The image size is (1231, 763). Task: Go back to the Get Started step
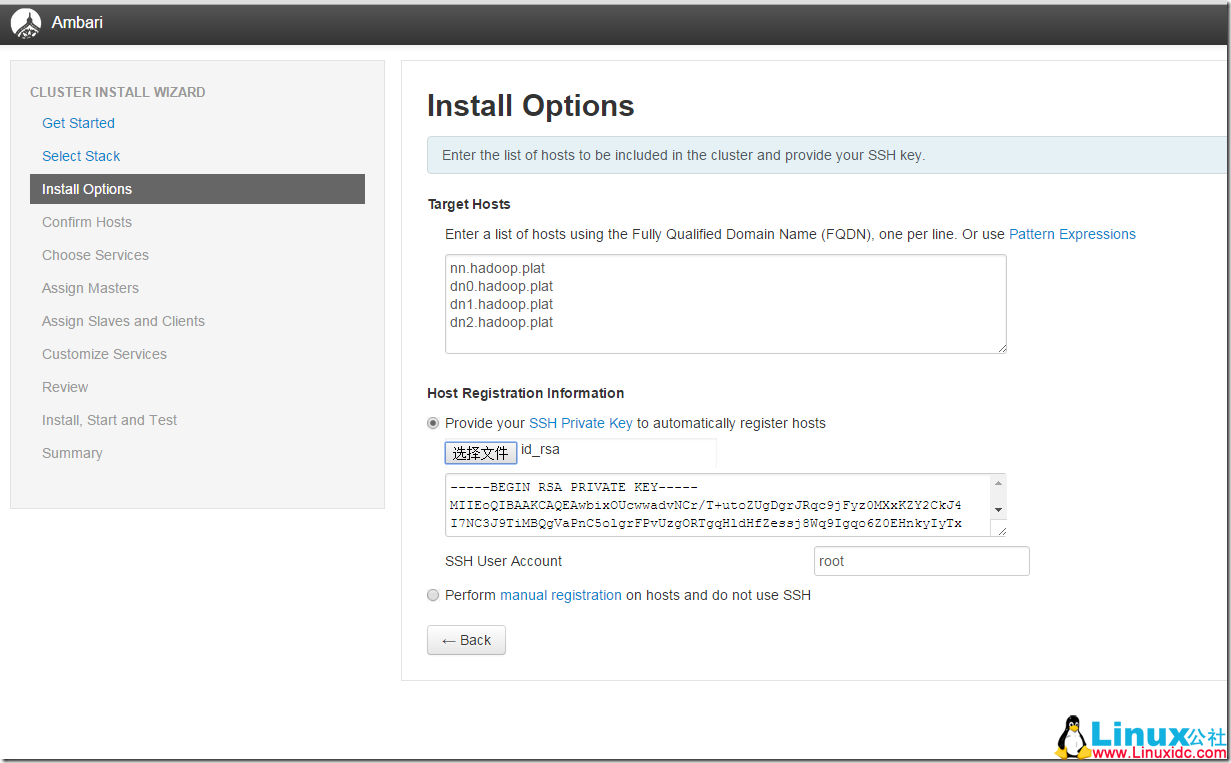click(78, 123)
